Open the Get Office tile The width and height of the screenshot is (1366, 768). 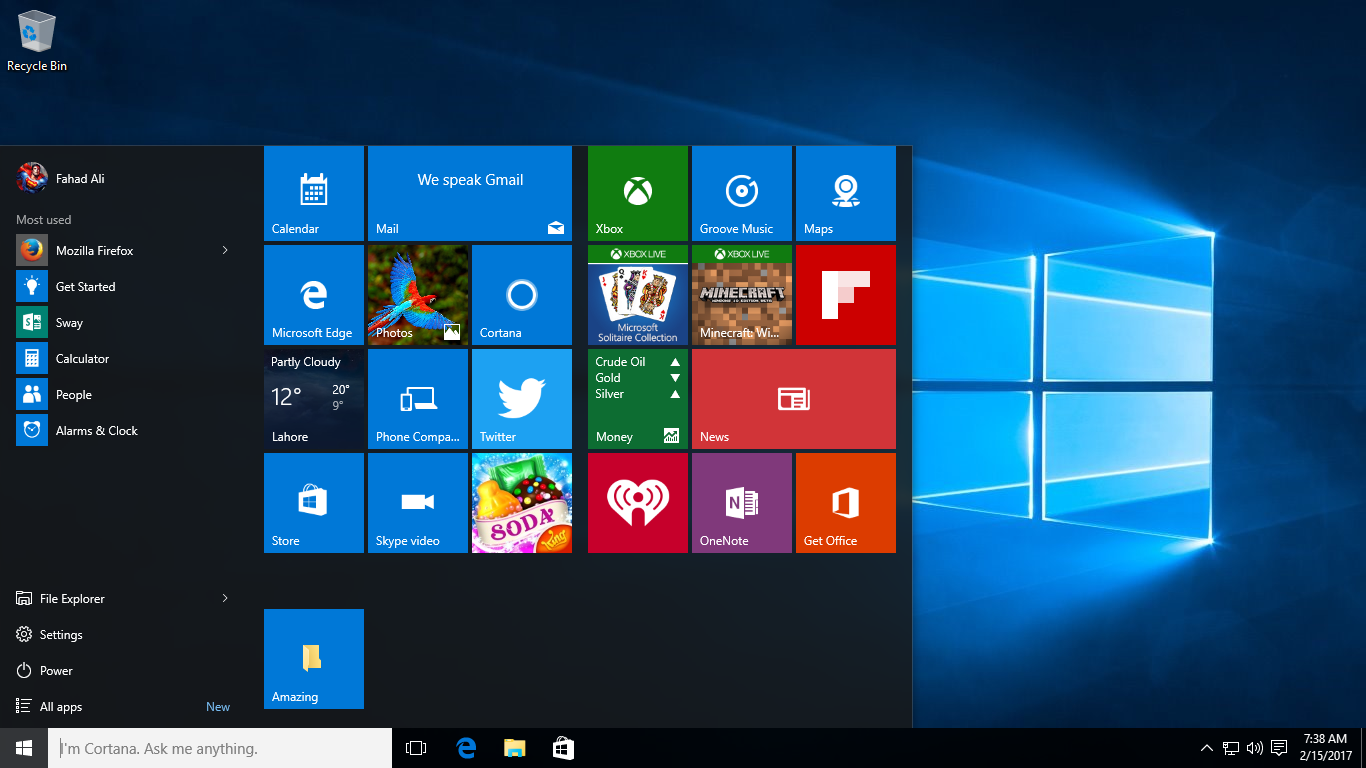pos(846,503)
